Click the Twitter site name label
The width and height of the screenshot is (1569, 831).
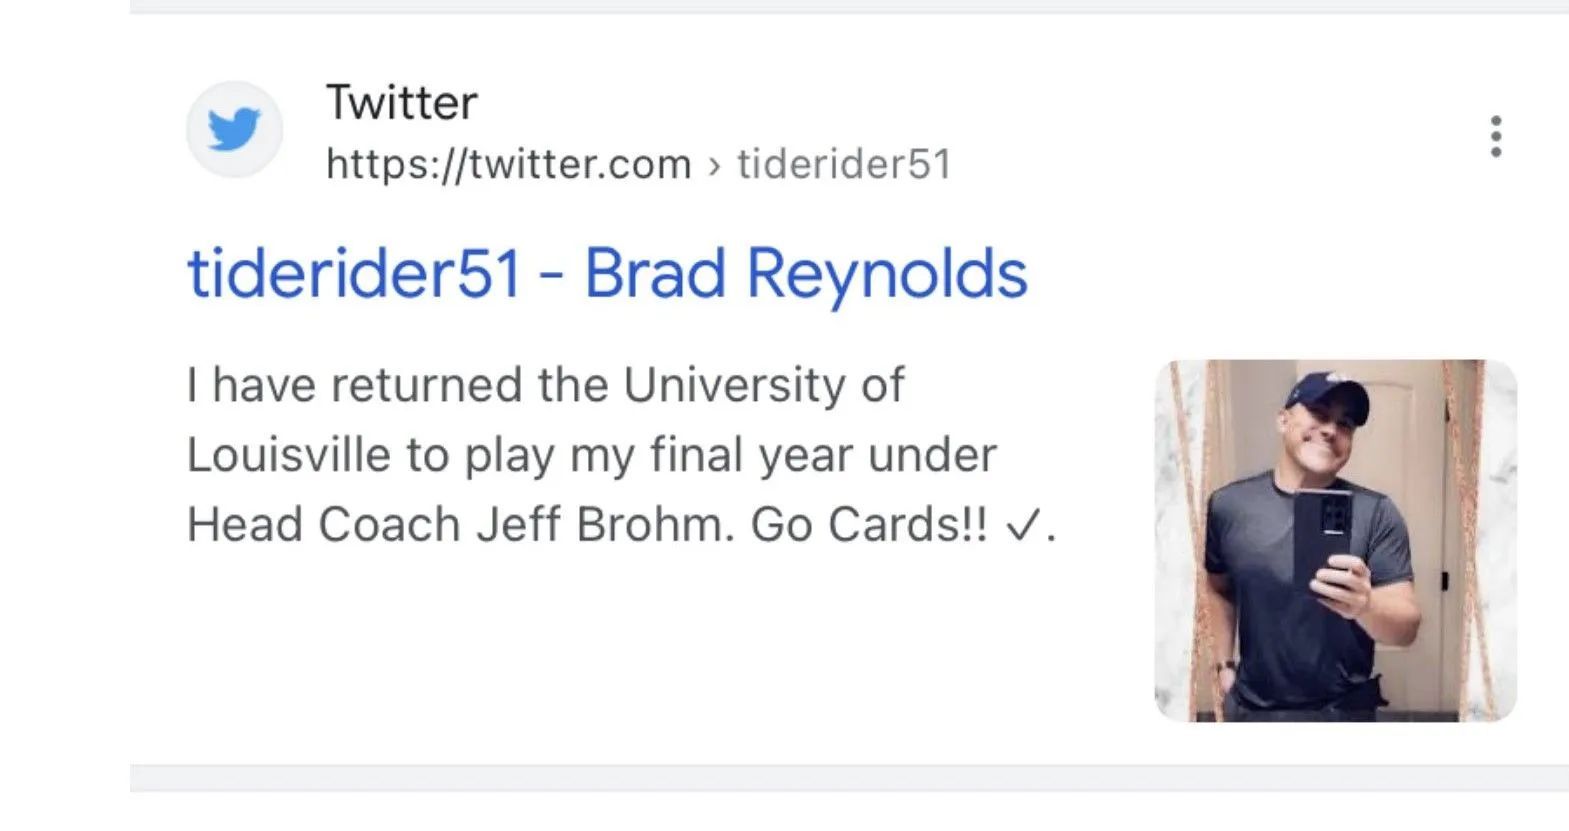(x=402, y=102)
